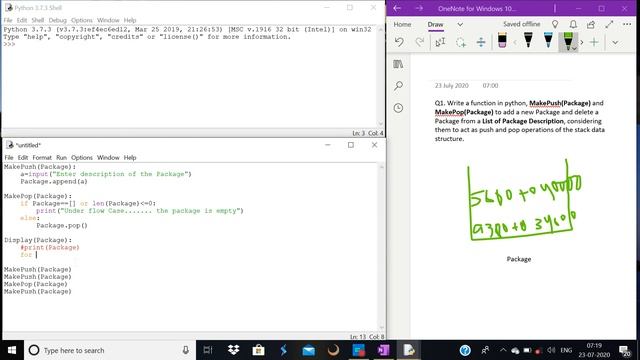This screenshot has width=640, height=360.
Task: Open Get Help icon in taskbar
Action: click(465, 350)
